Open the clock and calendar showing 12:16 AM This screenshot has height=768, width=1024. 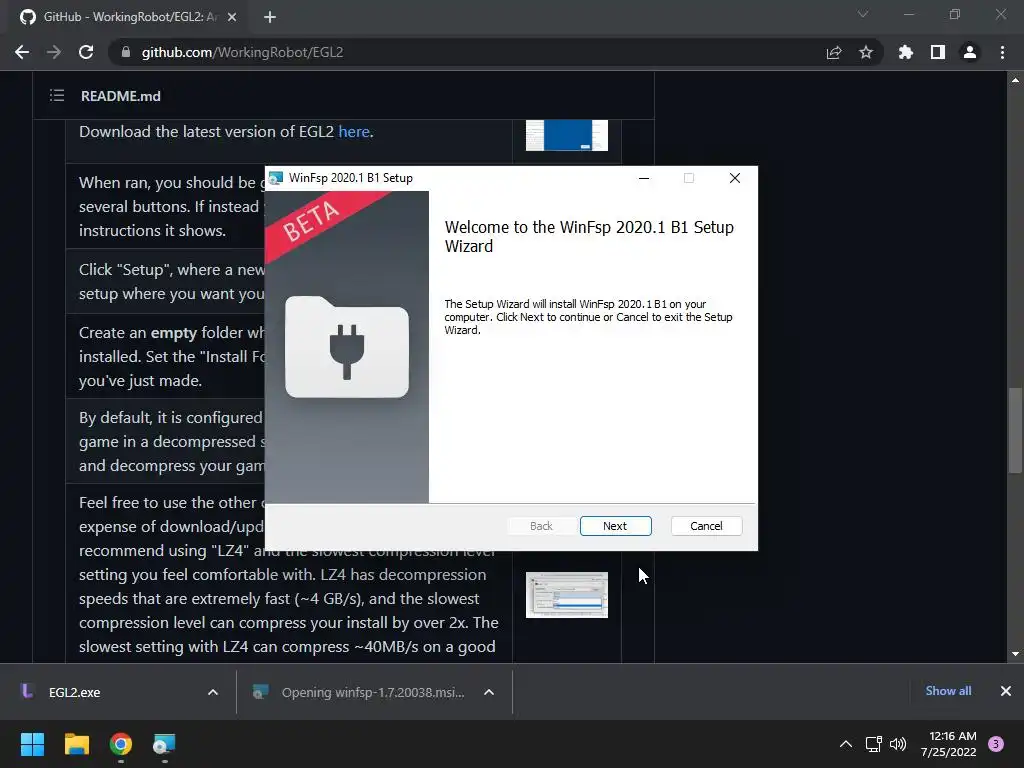coord(949,744)
